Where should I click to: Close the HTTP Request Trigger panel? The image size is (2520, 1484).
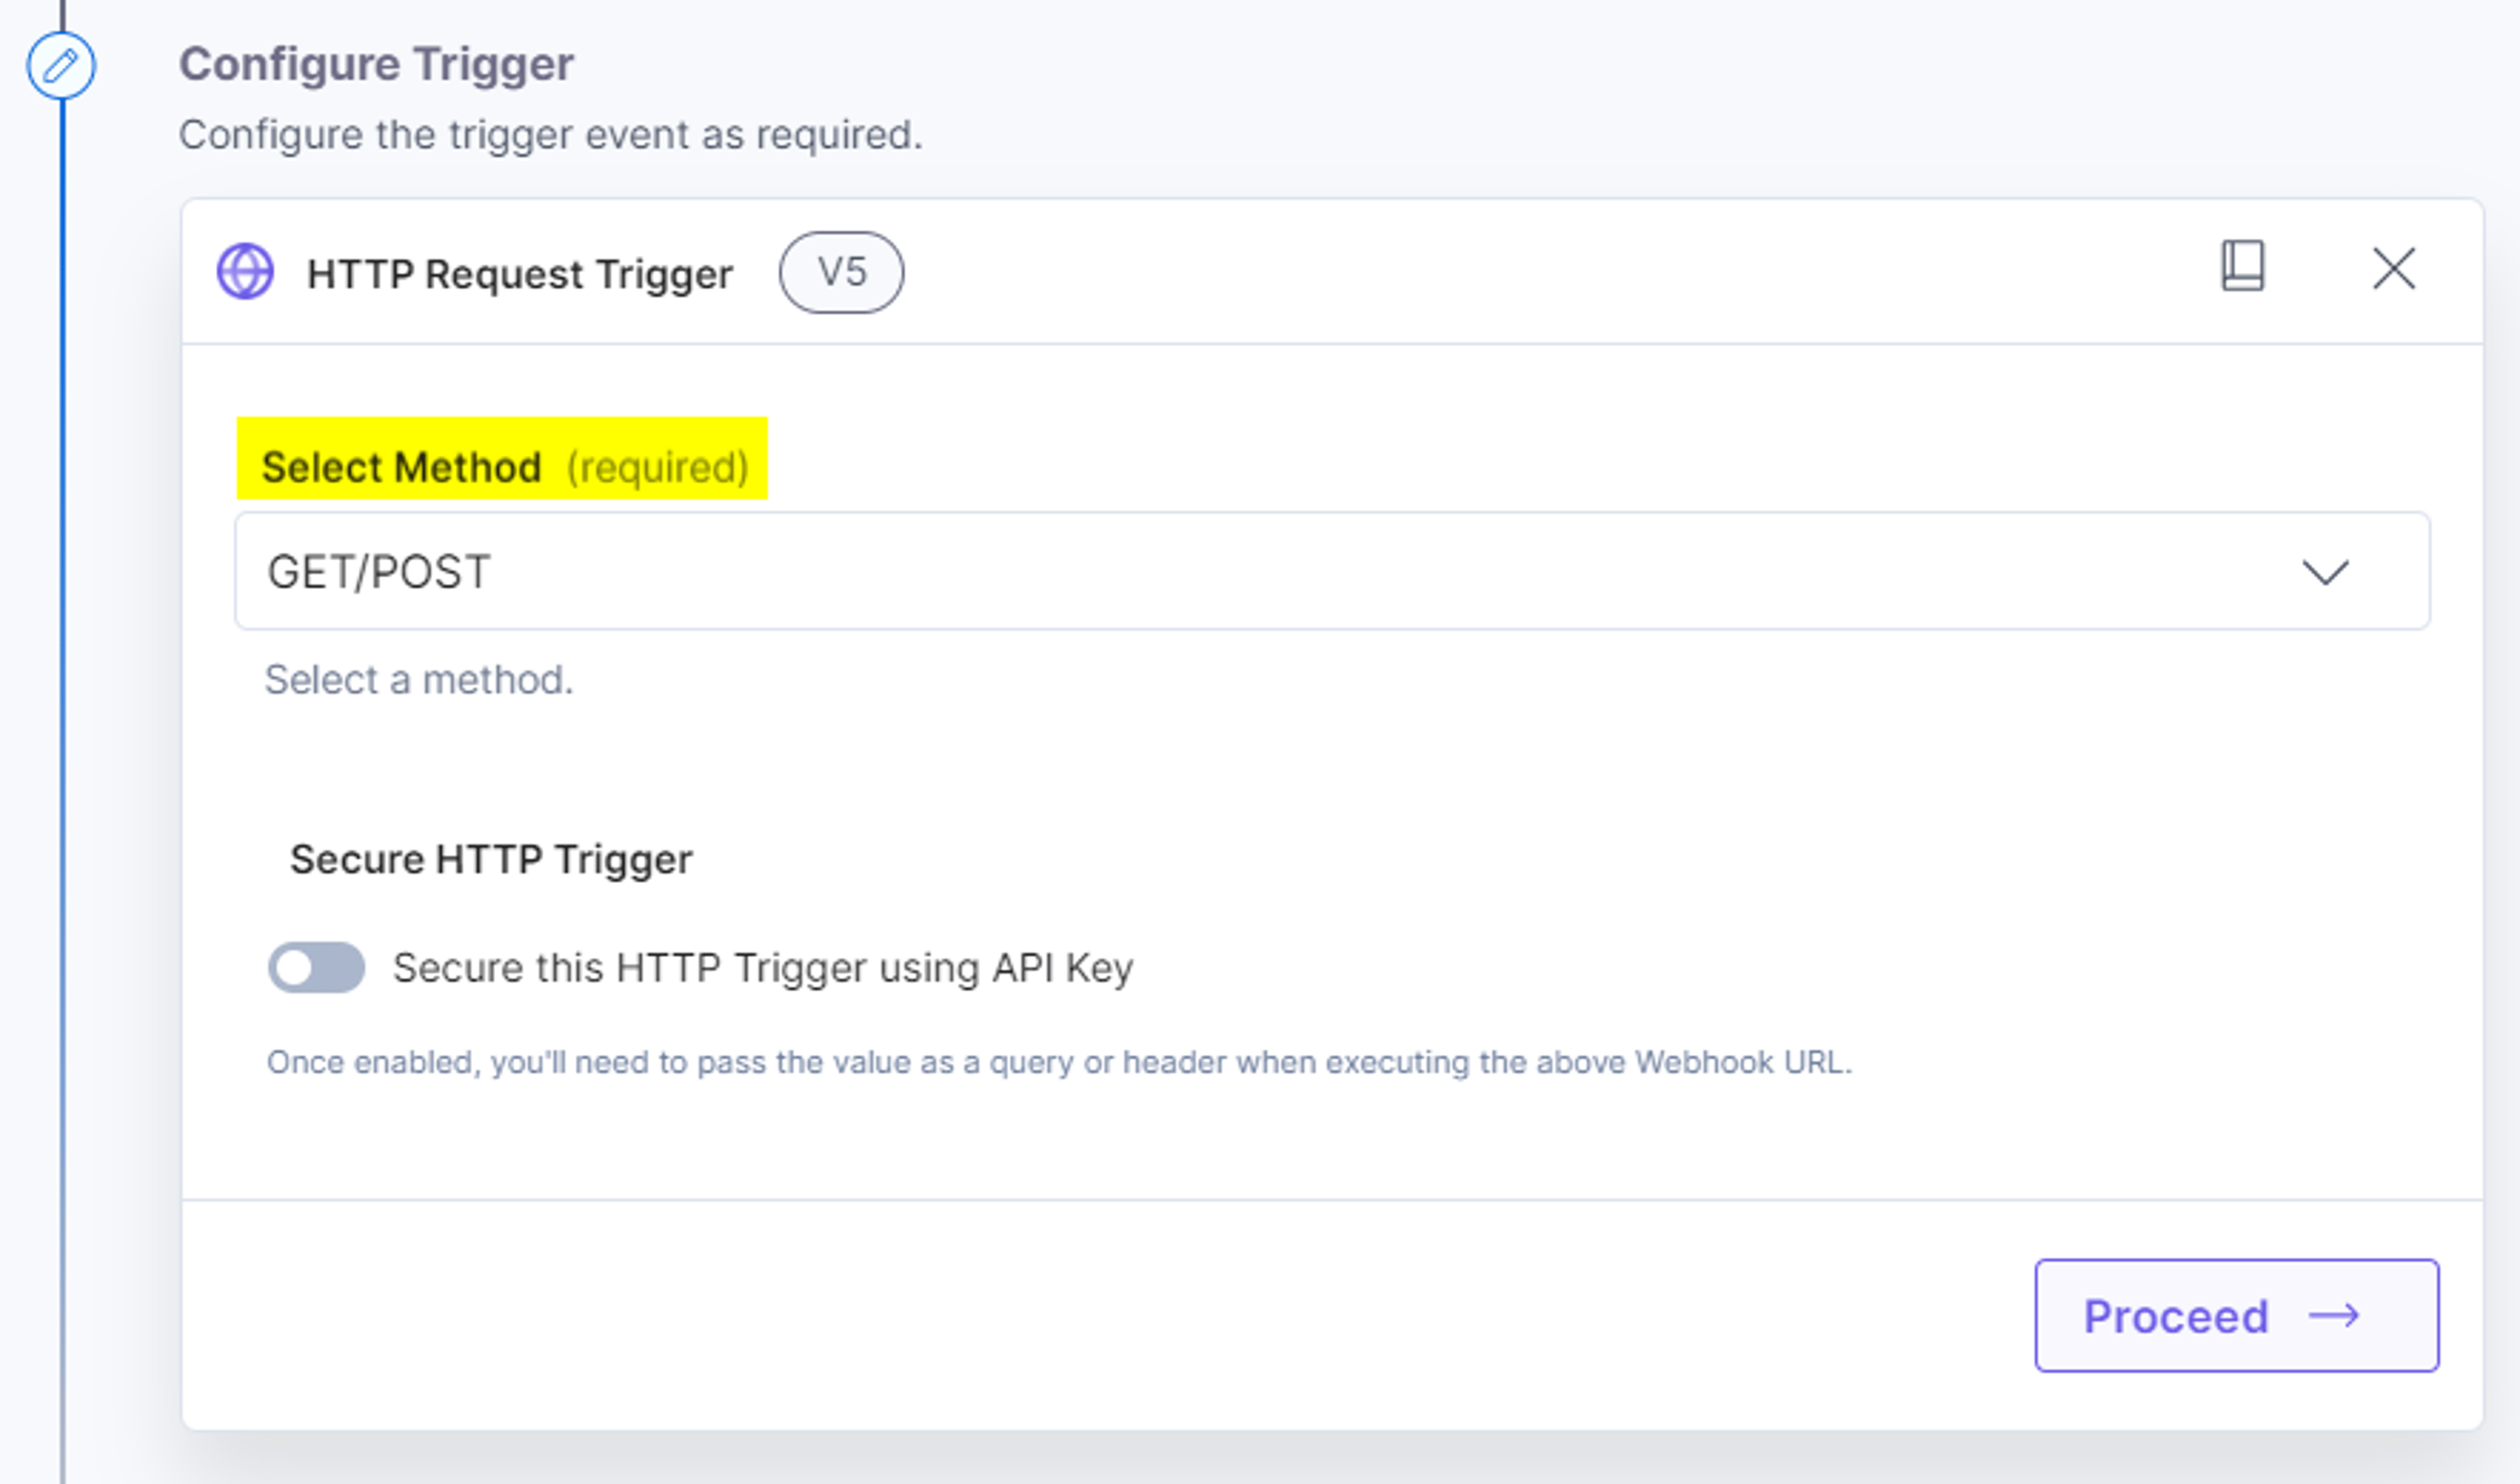(x=2394, y=269)
